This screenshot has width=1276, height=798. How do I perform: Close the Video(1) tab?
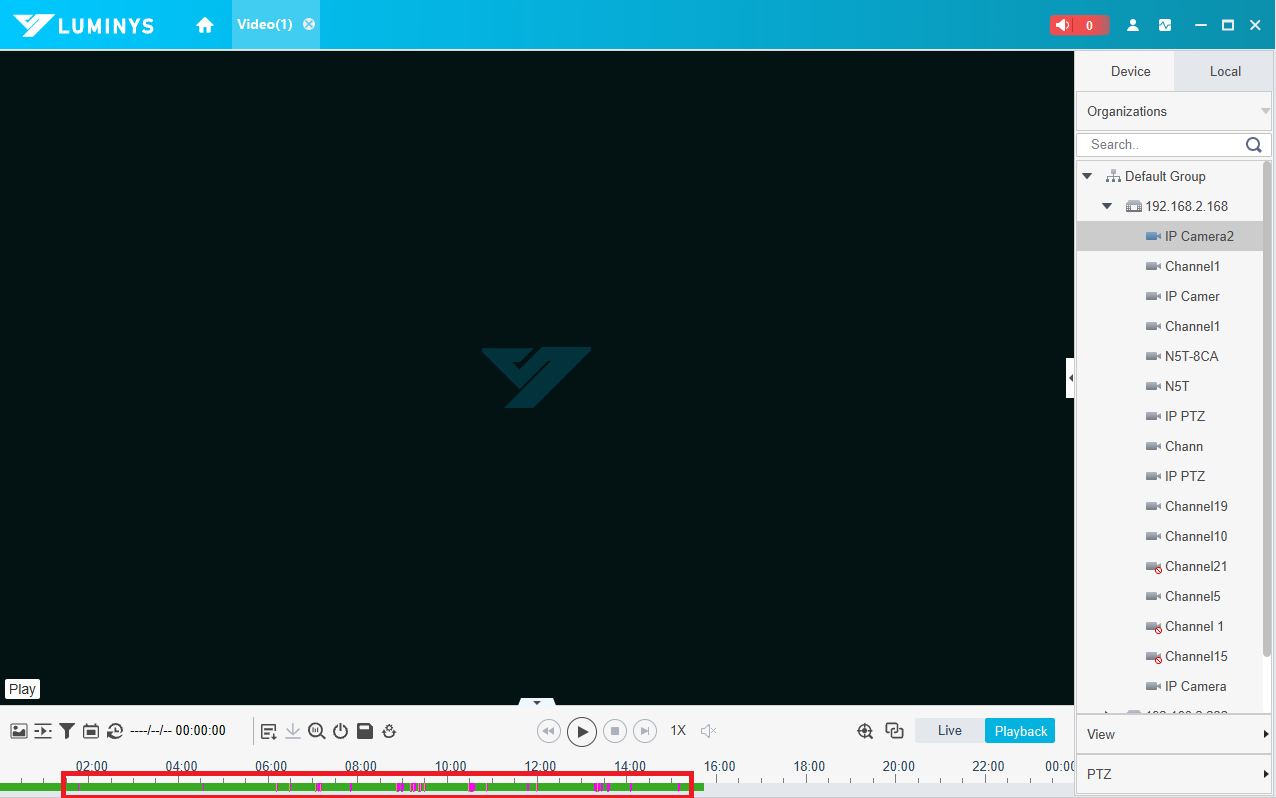309,24
